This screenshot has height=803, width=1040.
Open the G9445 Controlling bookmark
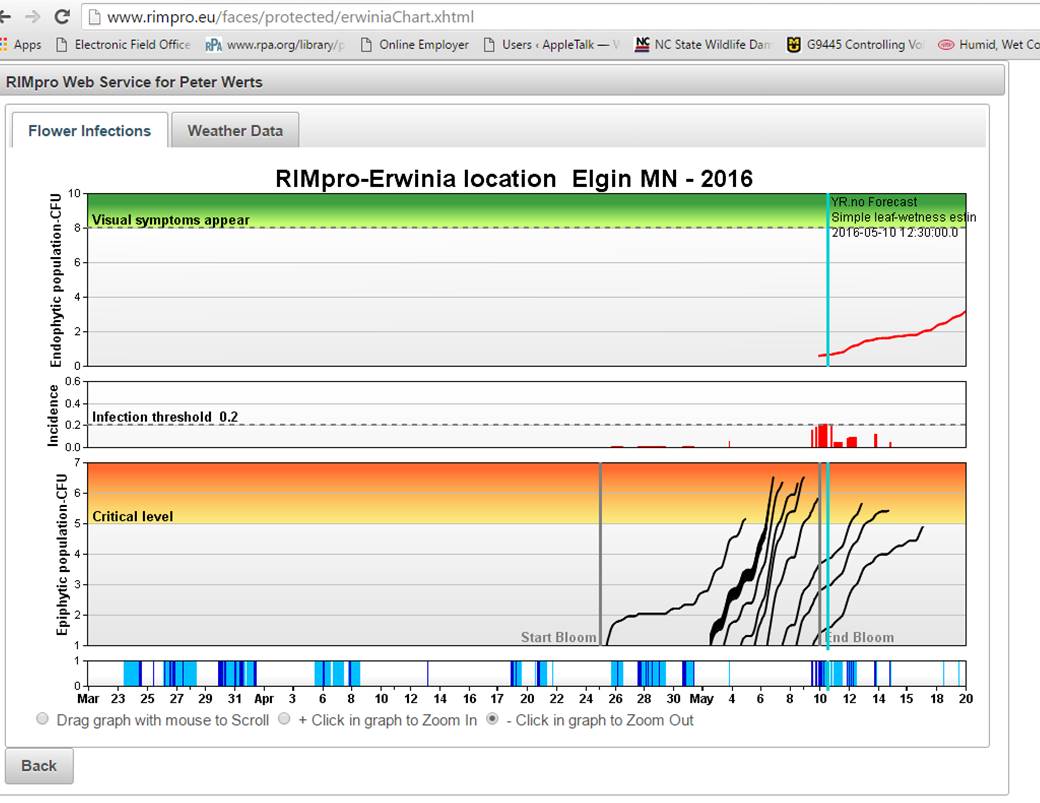[855, 45]
